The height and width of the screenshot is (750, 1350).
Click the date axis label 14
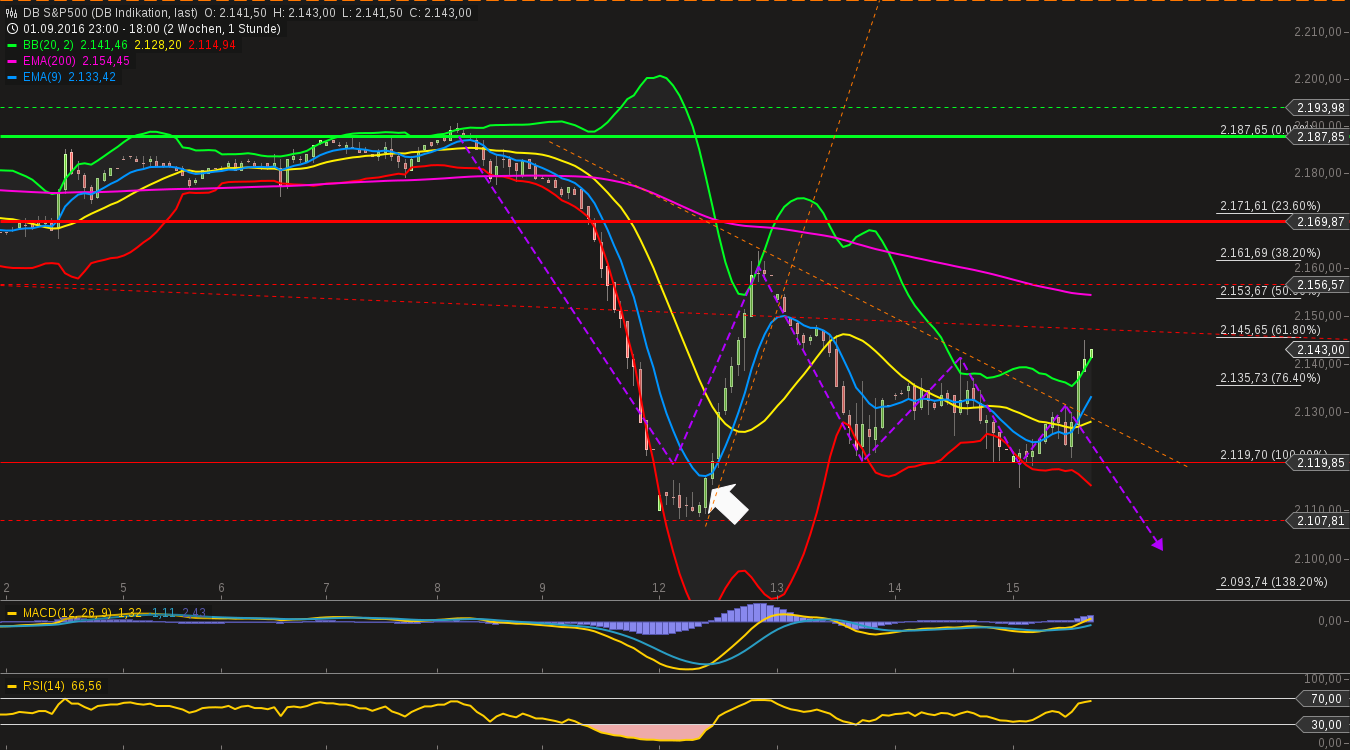click(895, 588)
